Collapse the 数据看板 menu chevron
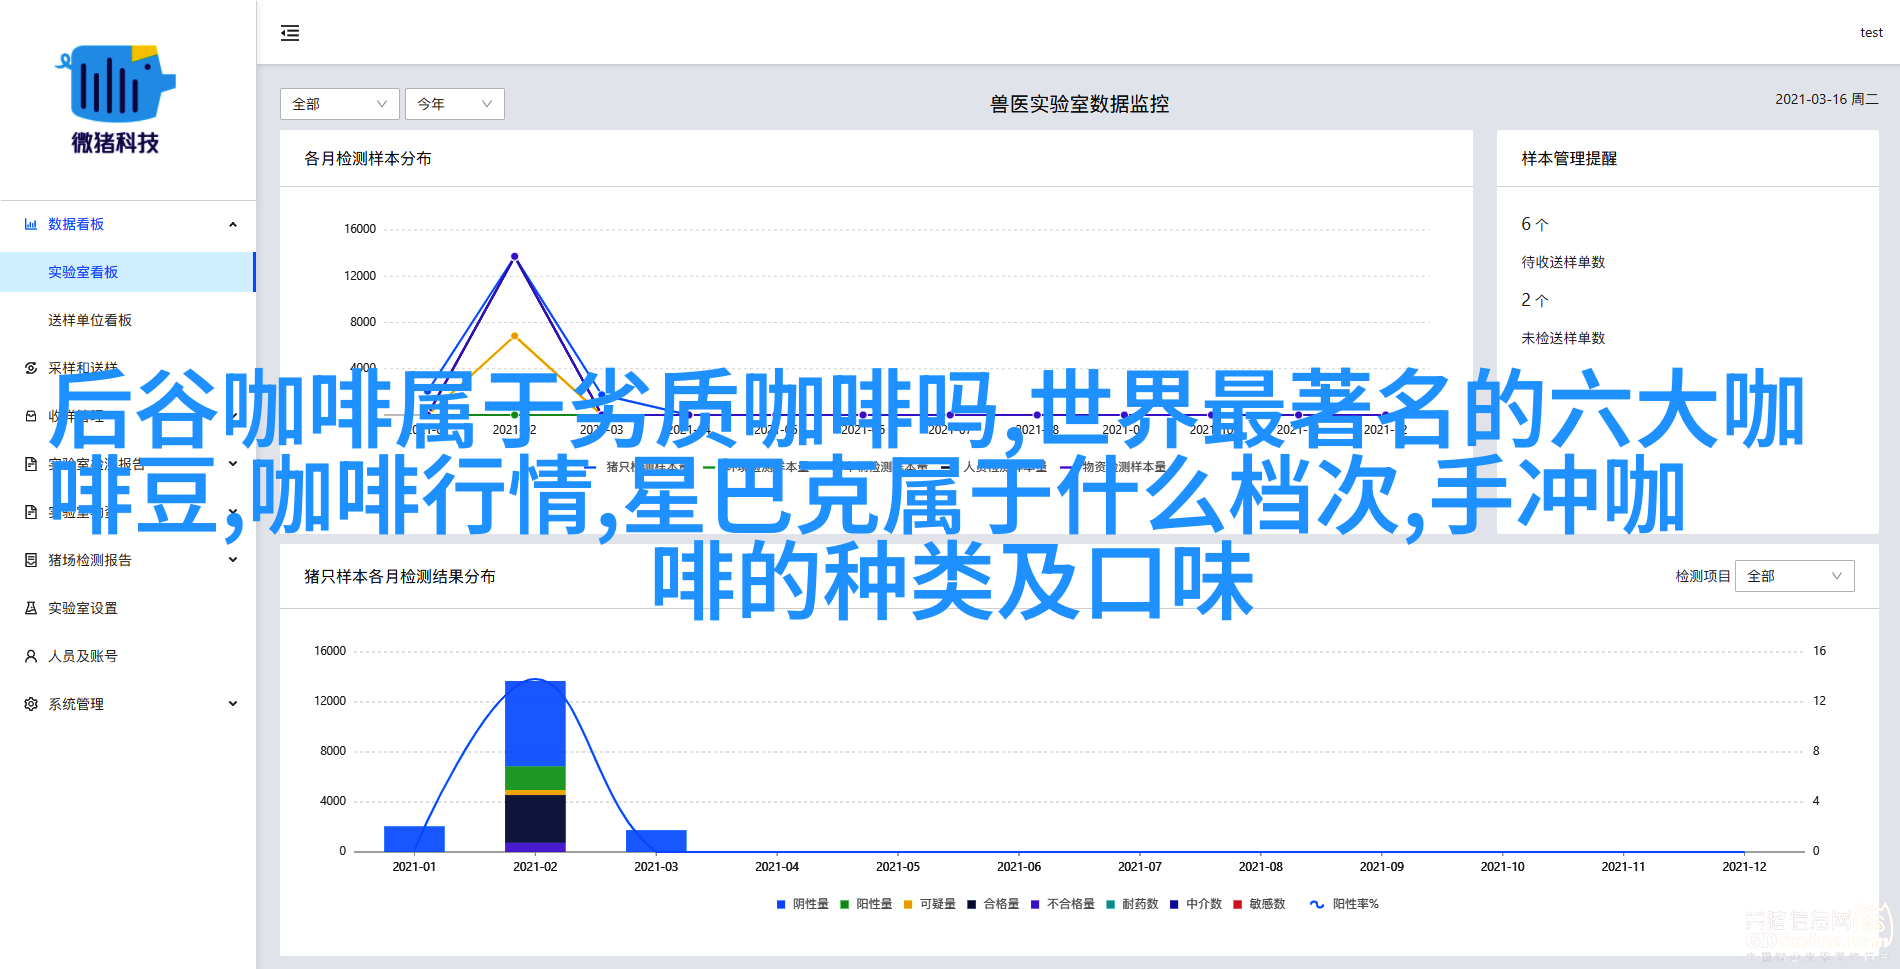 pos(233,224)
